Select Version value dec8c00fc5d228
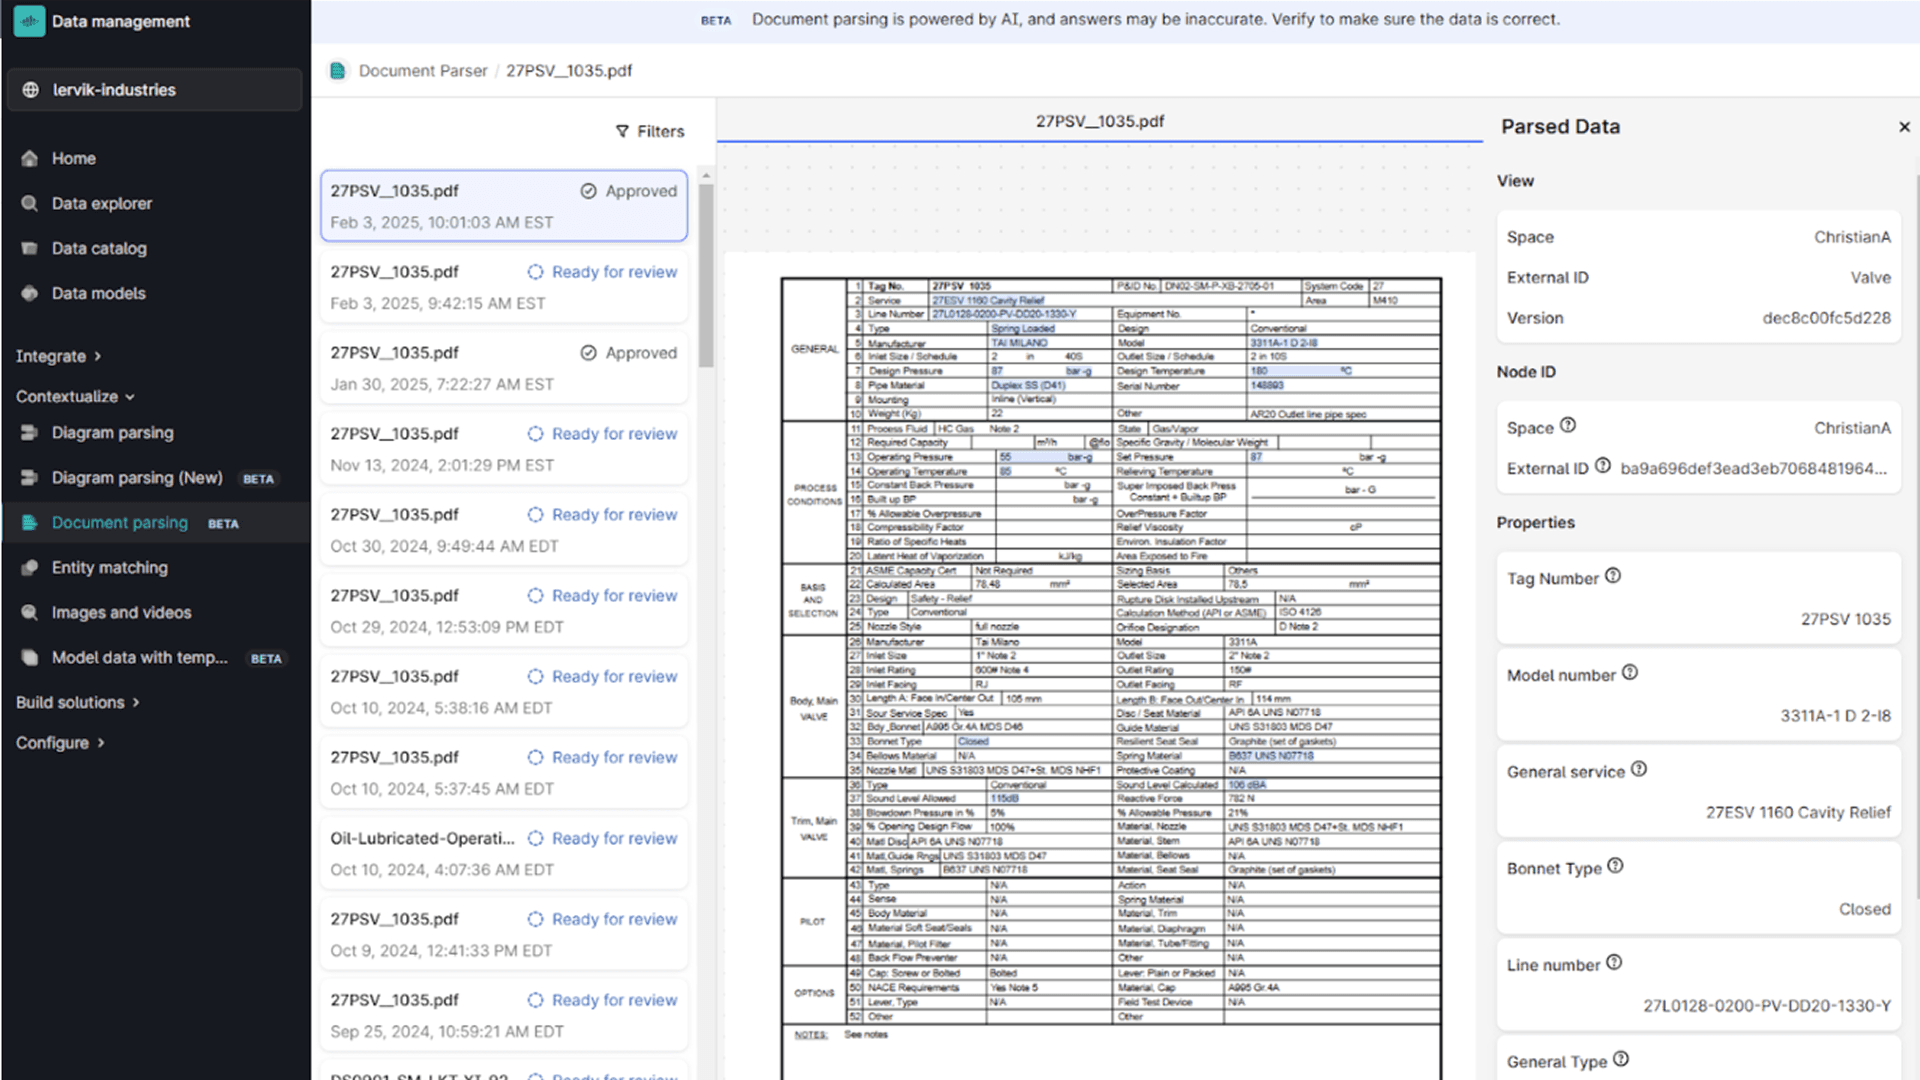 pyautogui.click(x=1826, y=318)
